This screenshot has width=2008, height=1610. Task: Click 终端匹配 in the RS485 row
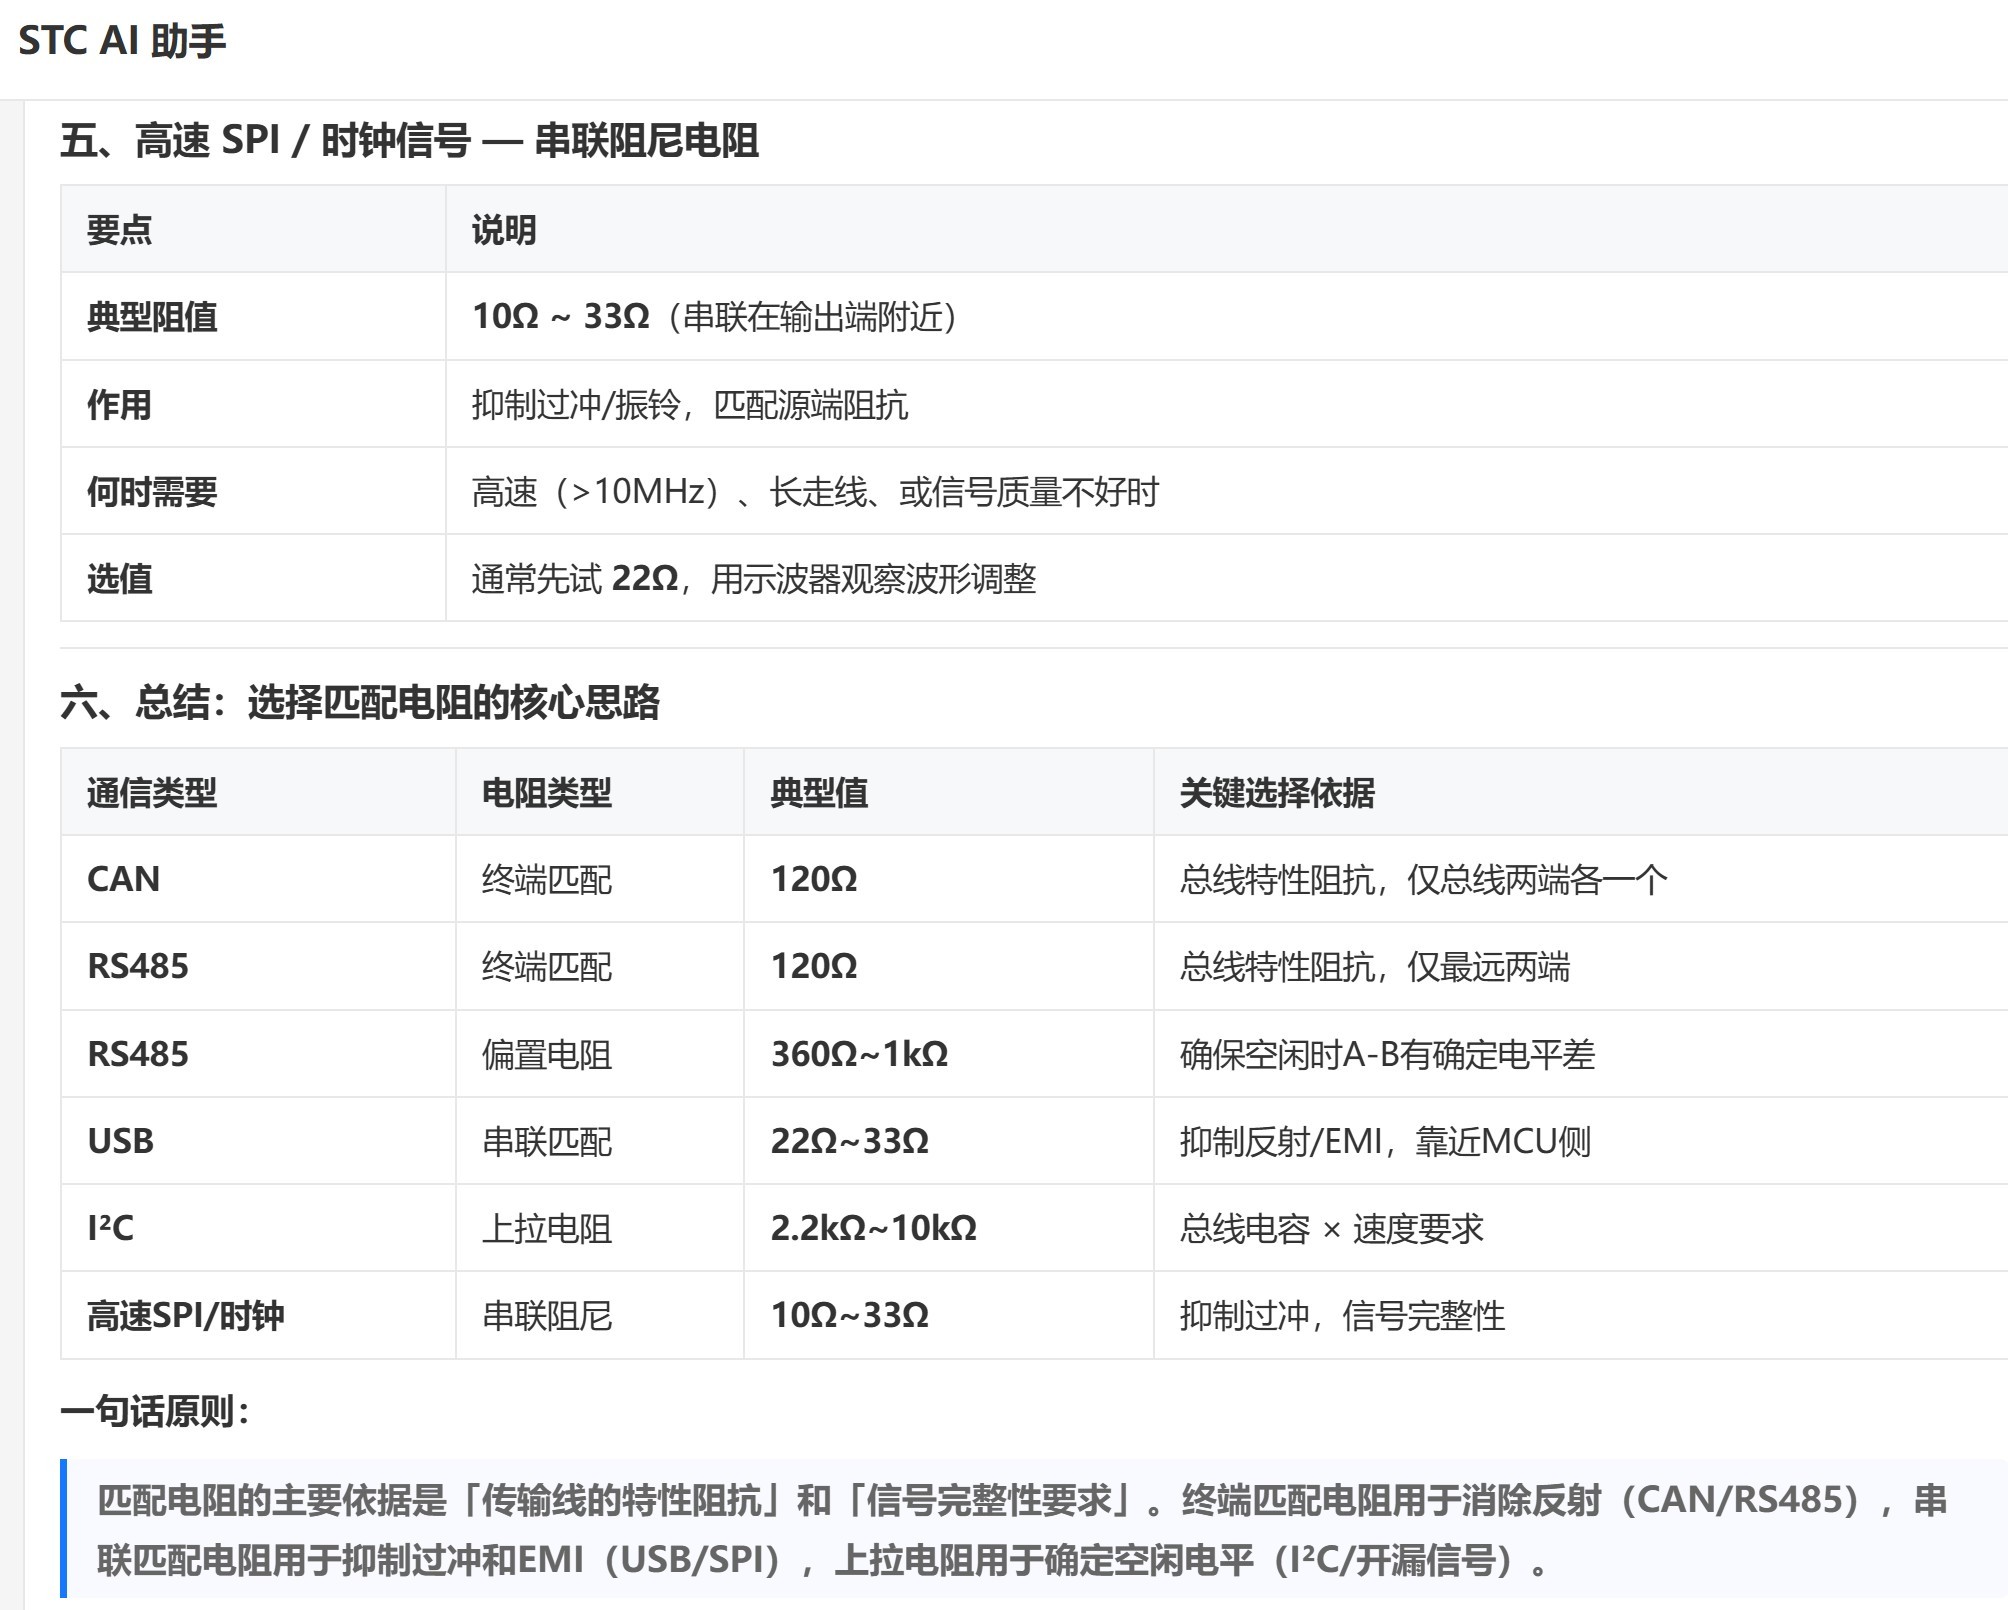coord(547,967)
